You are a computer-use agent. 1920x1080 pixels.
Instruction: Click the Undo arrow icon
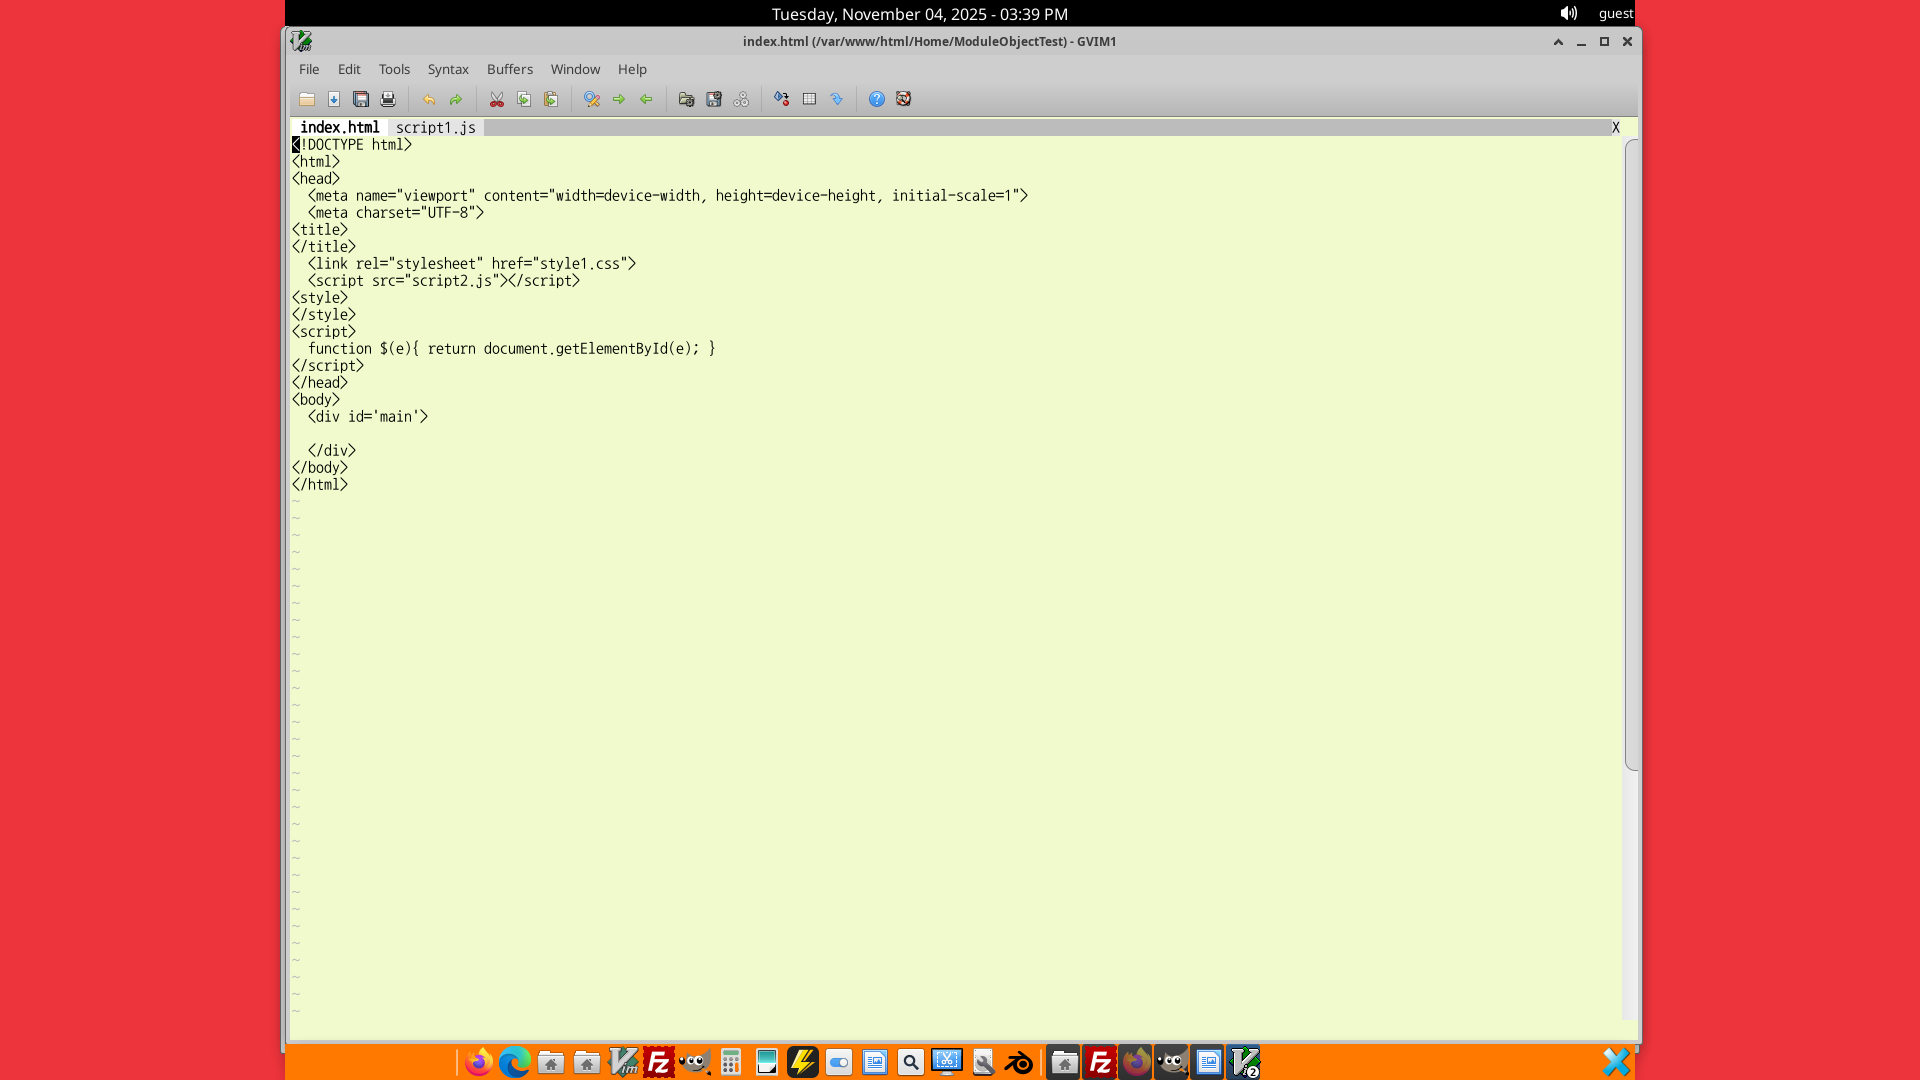tap(429, 99)
